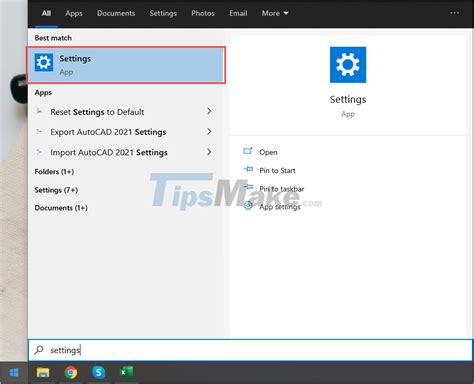The width and height of the screenshot is (474, 384).
Task: Click the search magnifier icon
Action: tap(39, 350)
